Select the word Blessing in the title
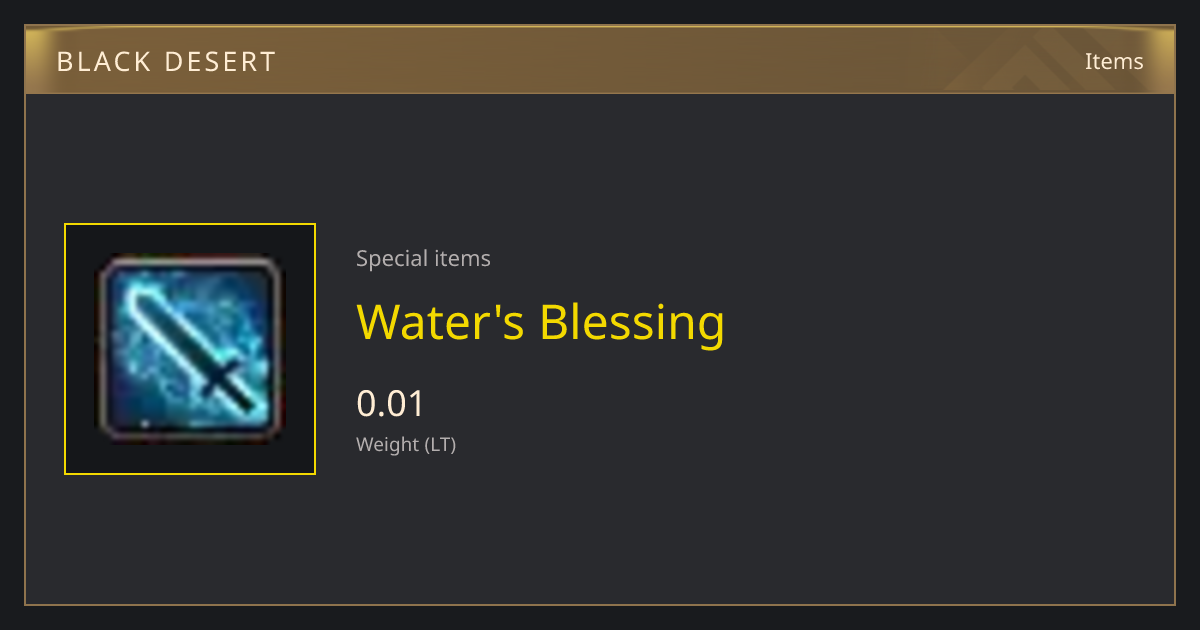This screenshot has height=630, width=1200. [x=632, y=321]
